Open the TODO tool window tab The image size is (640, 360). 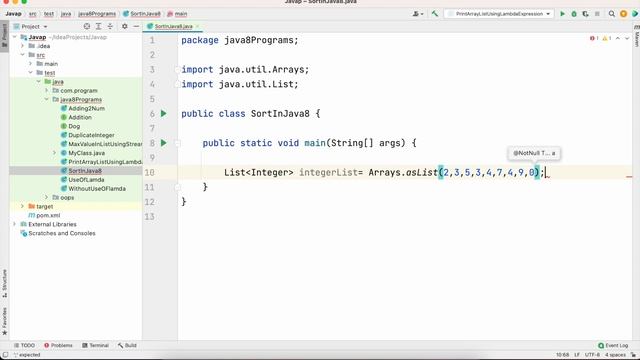(24, 345)
